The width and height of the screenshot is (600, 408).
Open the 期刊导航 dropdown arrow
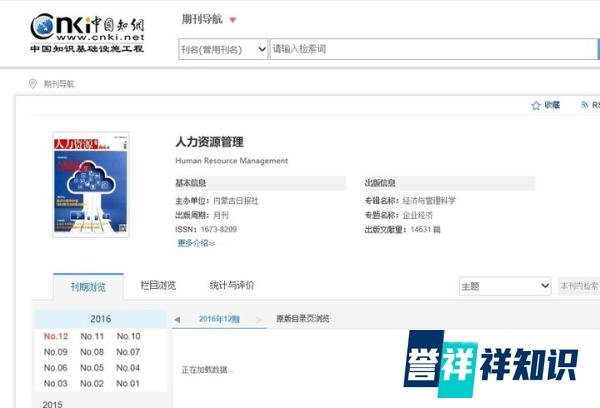coord(233,20)
